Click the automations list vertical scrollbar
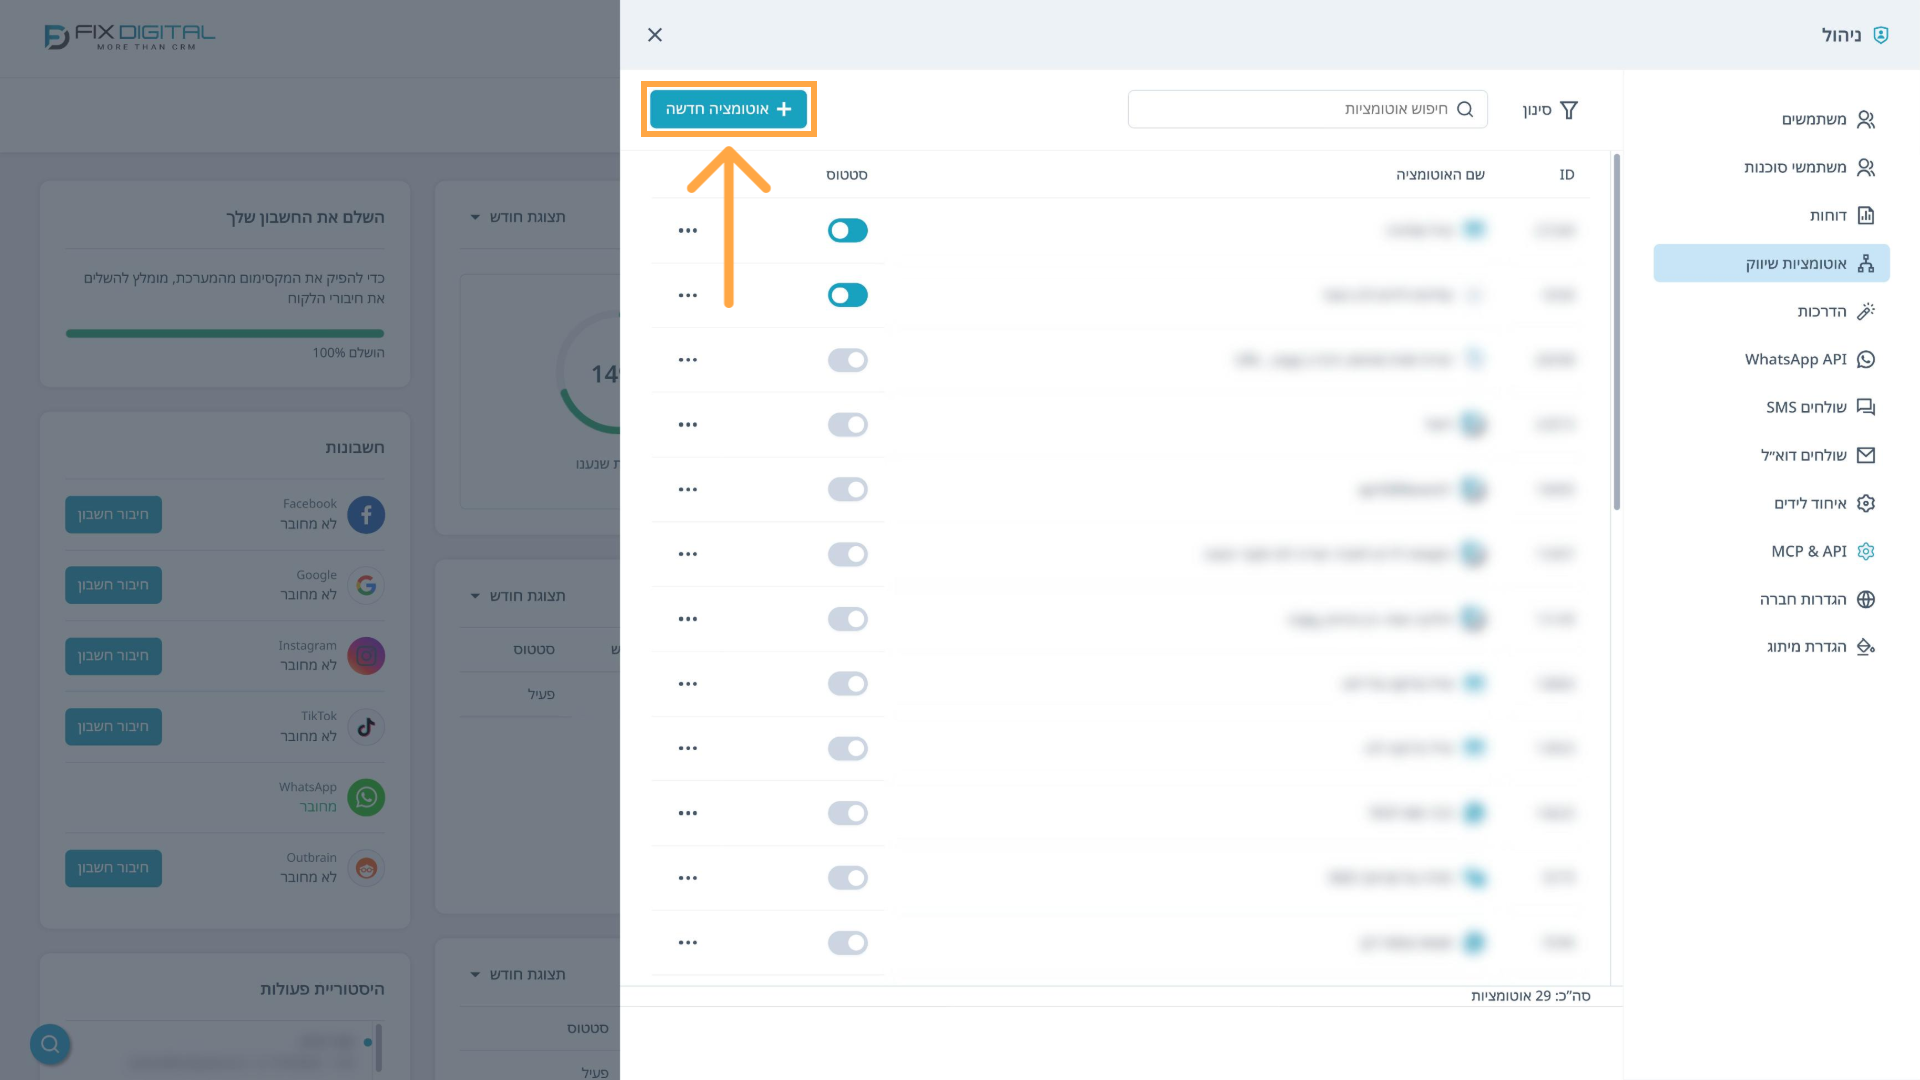 tap(1616, 332)
